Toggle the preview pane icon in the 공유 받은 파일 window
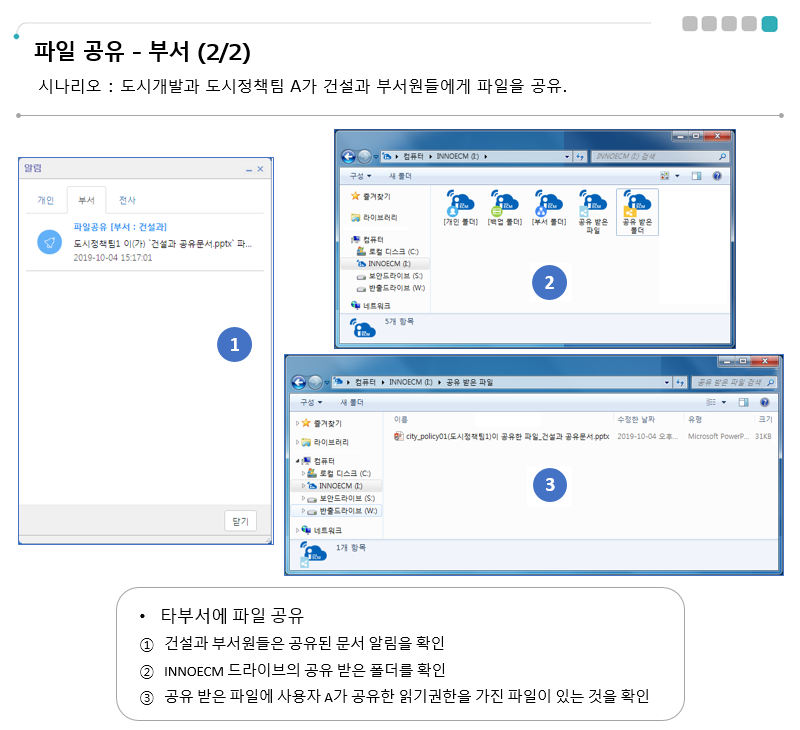This screenshot has width=800, height=730. (x=743, y=402)
